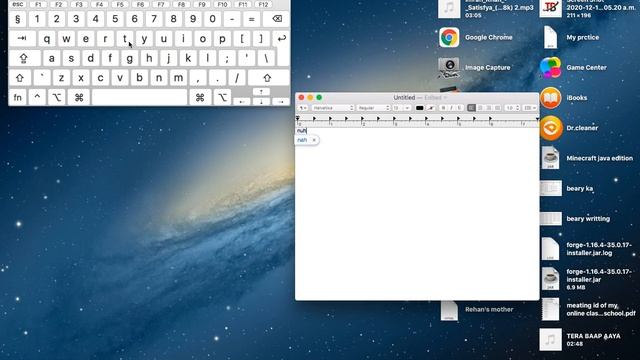Image resolution: width=640 pixels, height=360 pixels.
Task: Toggle the left Shift key on the keyboard viewer
Action: pos(20,78)
